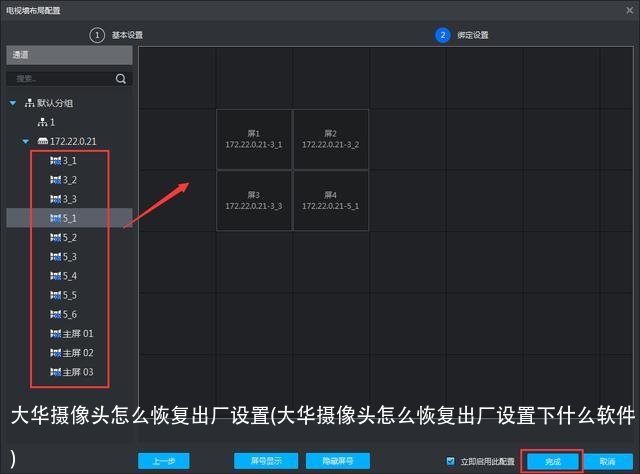This screenshot has height=474, width=640.
Task: Click the screen icon for channel 3_3
Action: point(56,199)
